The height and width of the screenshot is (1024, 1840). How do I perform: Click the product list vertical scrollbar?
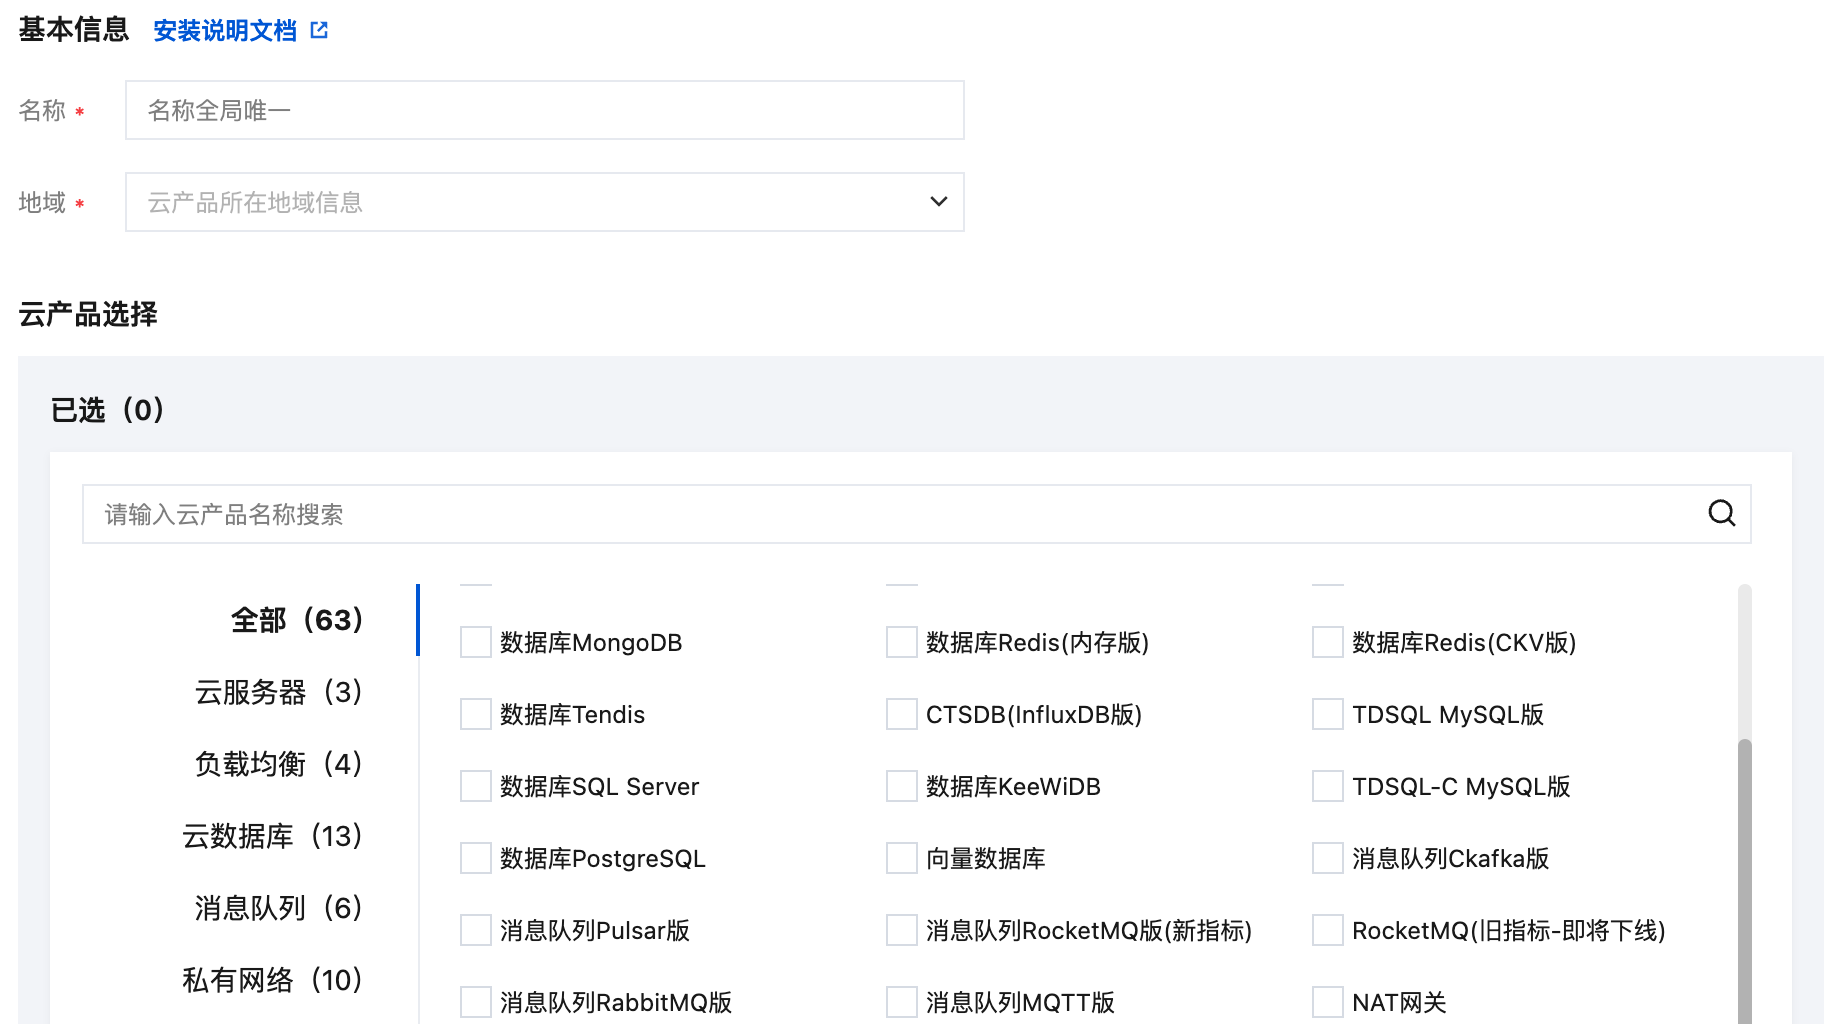pyautogui.click(x=1744, y=880)
